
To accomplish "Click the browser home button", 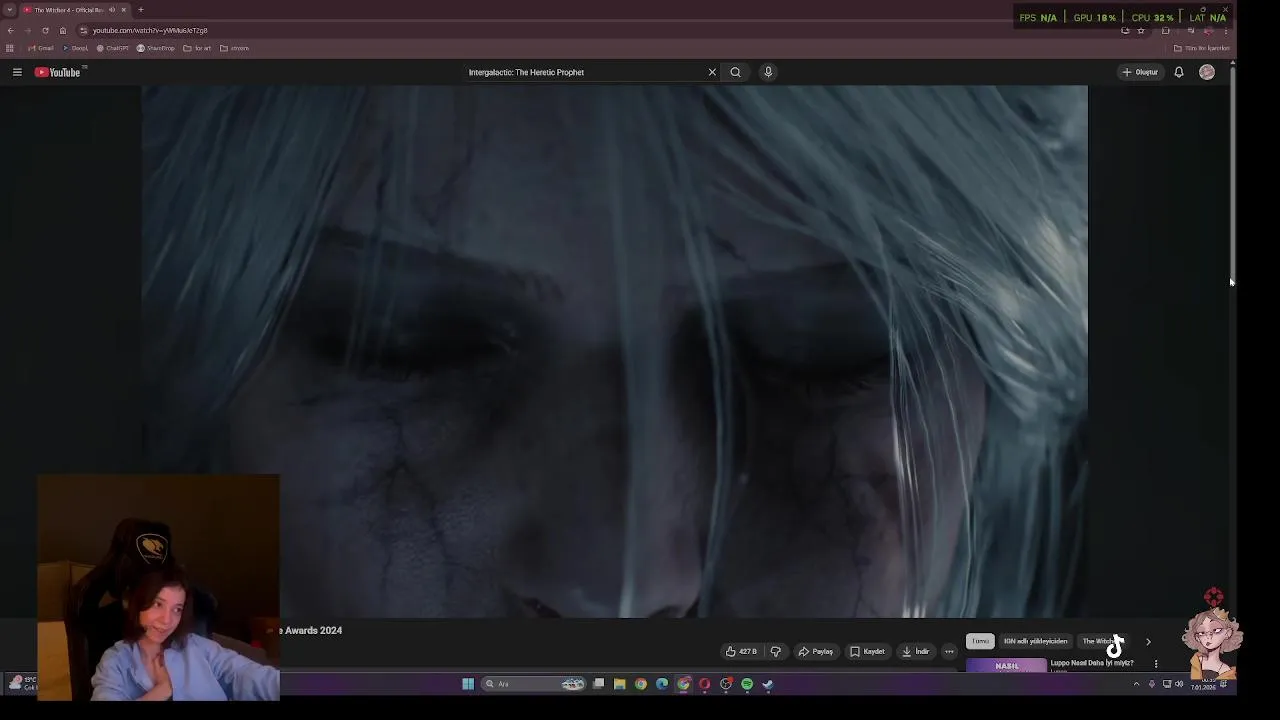I will tap(62, 30).
